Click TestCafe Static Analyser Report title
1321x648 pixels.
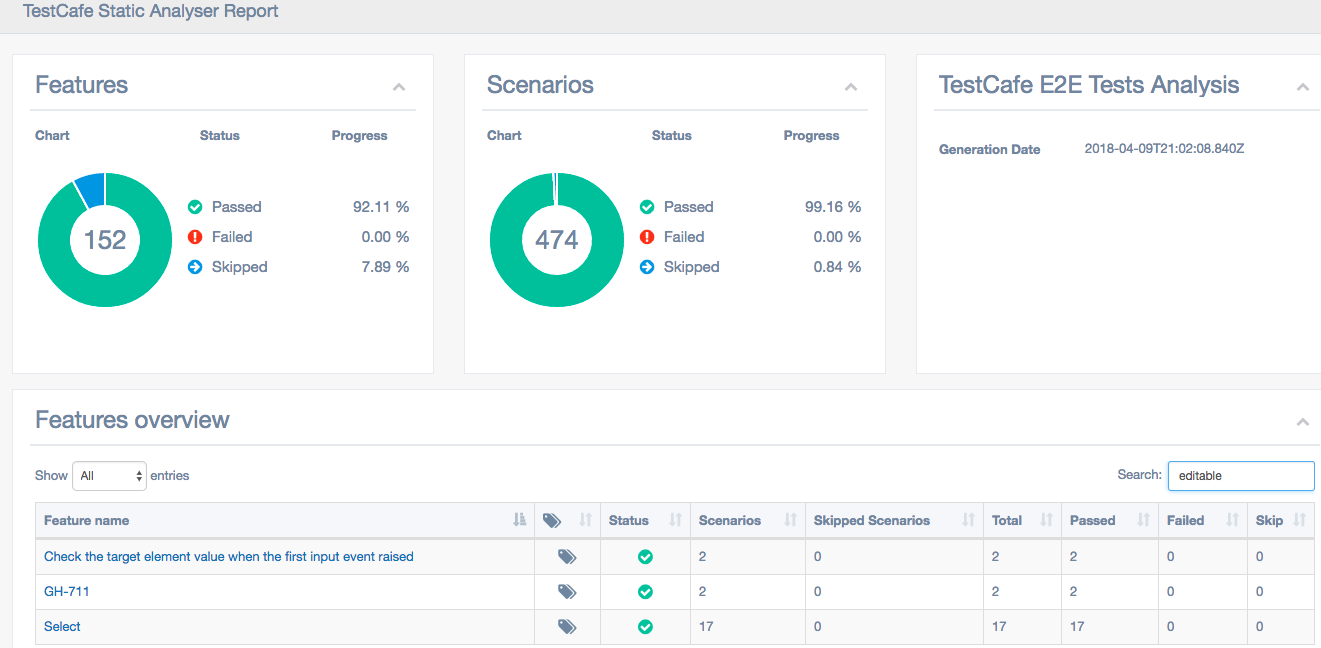(x=151, y=12)
